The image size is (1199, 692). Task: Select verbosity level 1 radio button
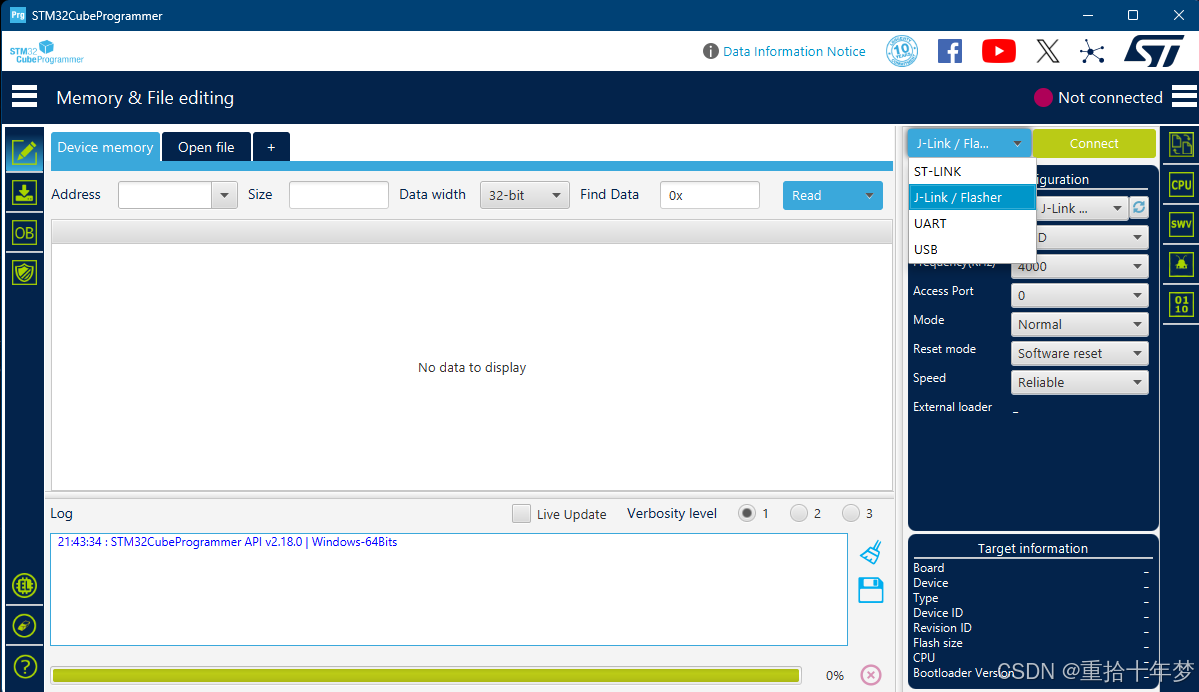point(747,513)
